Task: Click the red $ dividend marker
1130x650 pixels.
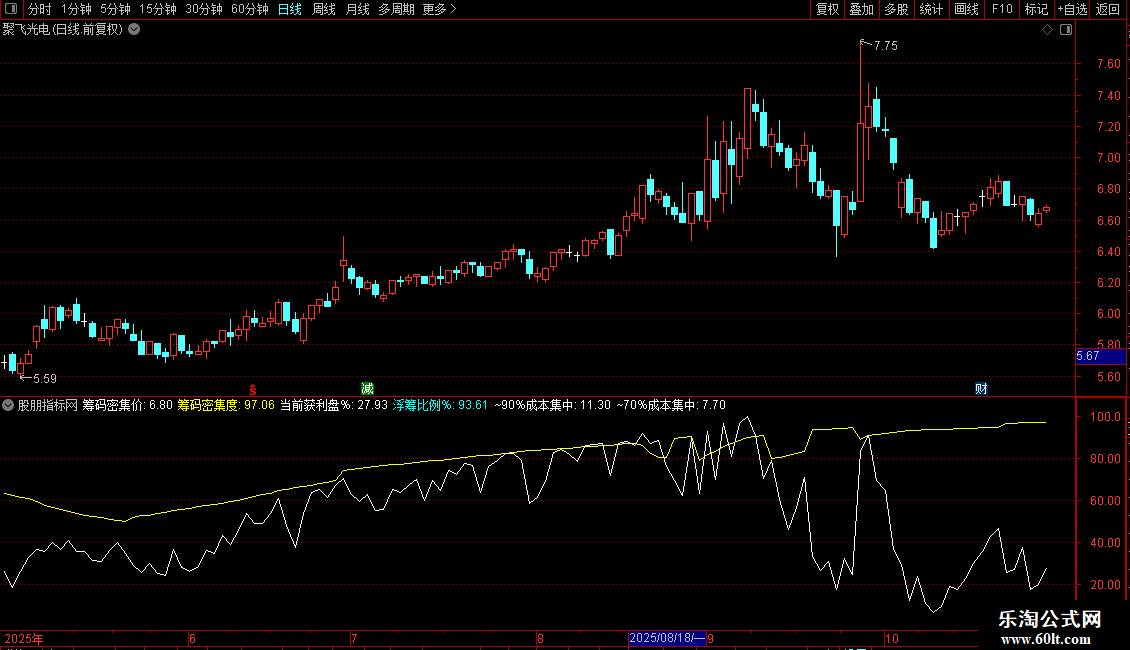Action: coord(253,389)
